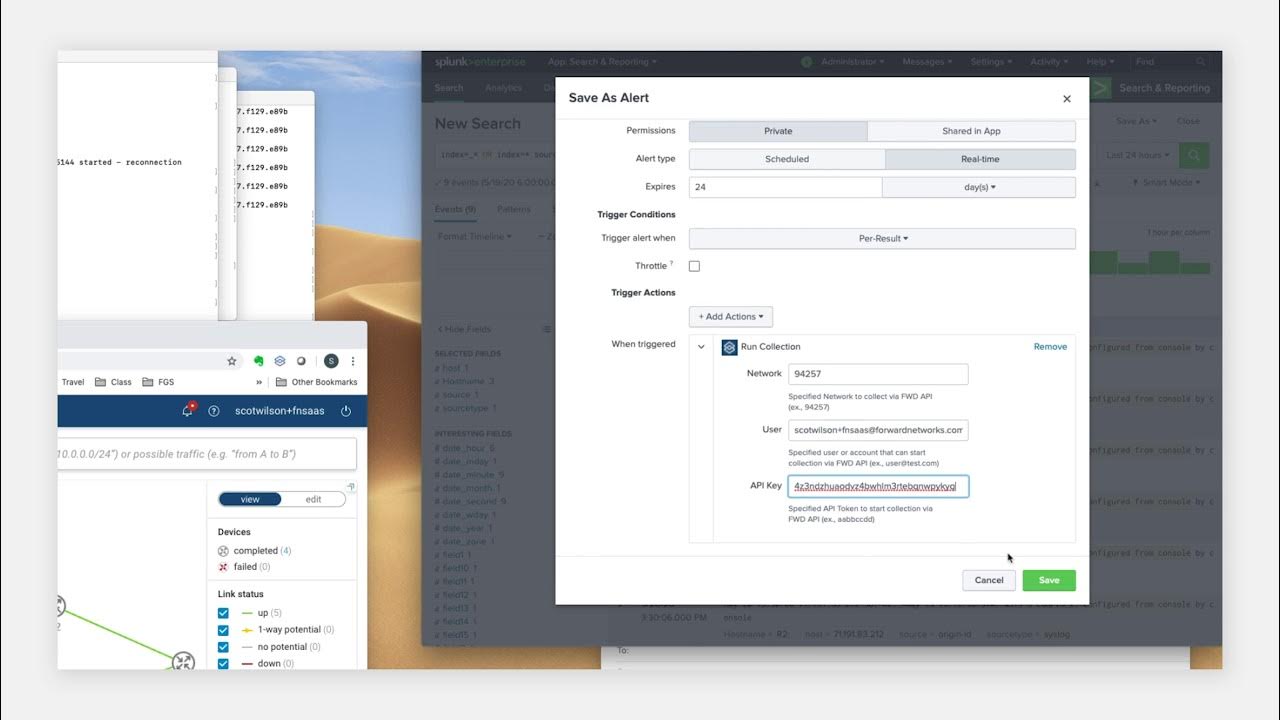Bookmark page with browser star icon
Image resolution: width=1280 pixels, height=720 pixels.
(x=232, y=361)
